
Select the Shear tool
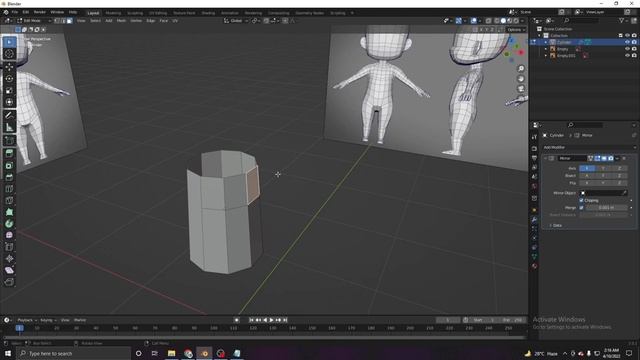pos(9,270)
